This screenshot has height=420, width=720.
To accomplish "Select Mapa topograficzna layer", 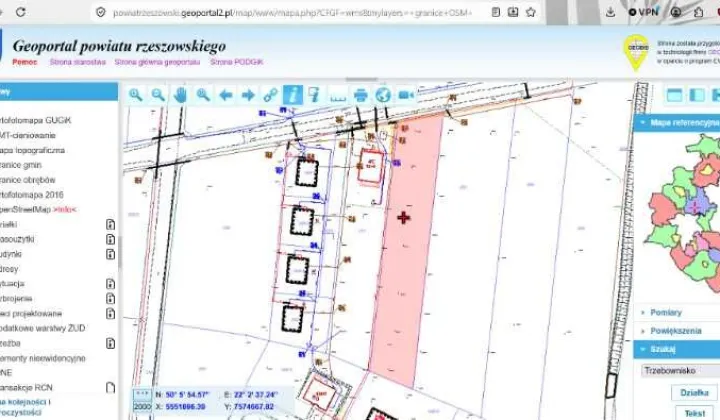I will 32,150.
